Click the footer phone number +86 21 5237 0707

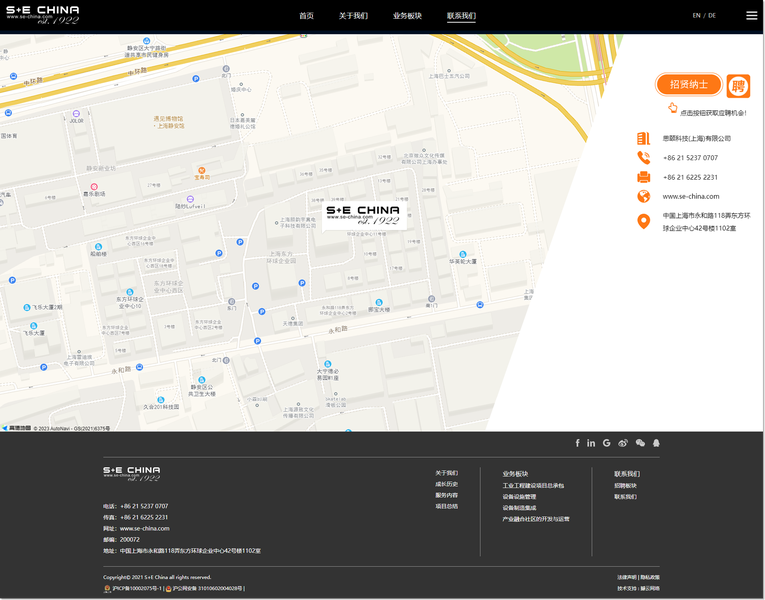pyautogui.click(x=144, y=506)
